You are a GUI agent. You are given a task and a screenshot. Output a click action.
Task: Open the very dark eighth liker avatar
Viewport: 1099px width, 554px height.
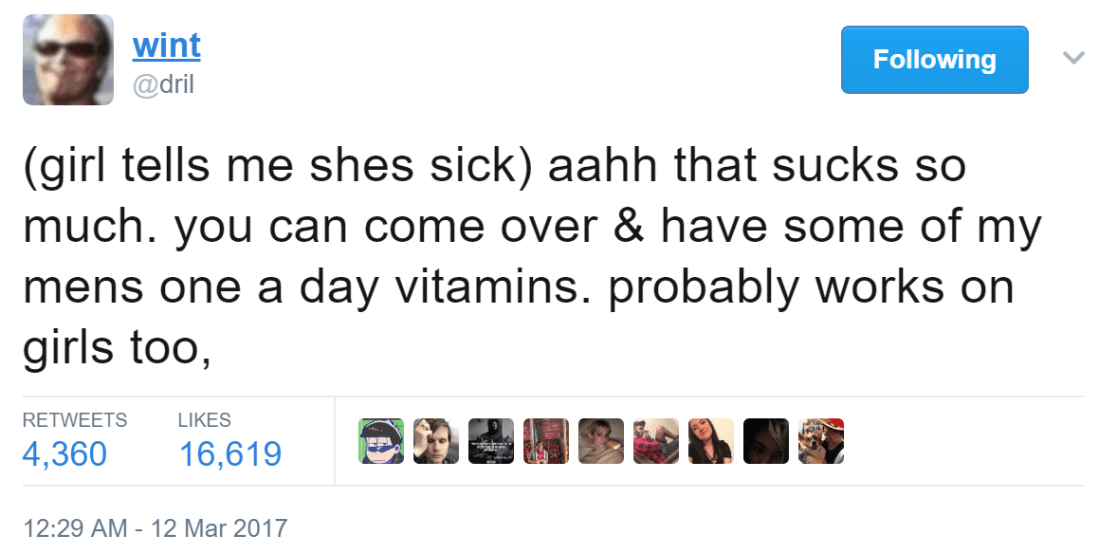click(766, 441)
